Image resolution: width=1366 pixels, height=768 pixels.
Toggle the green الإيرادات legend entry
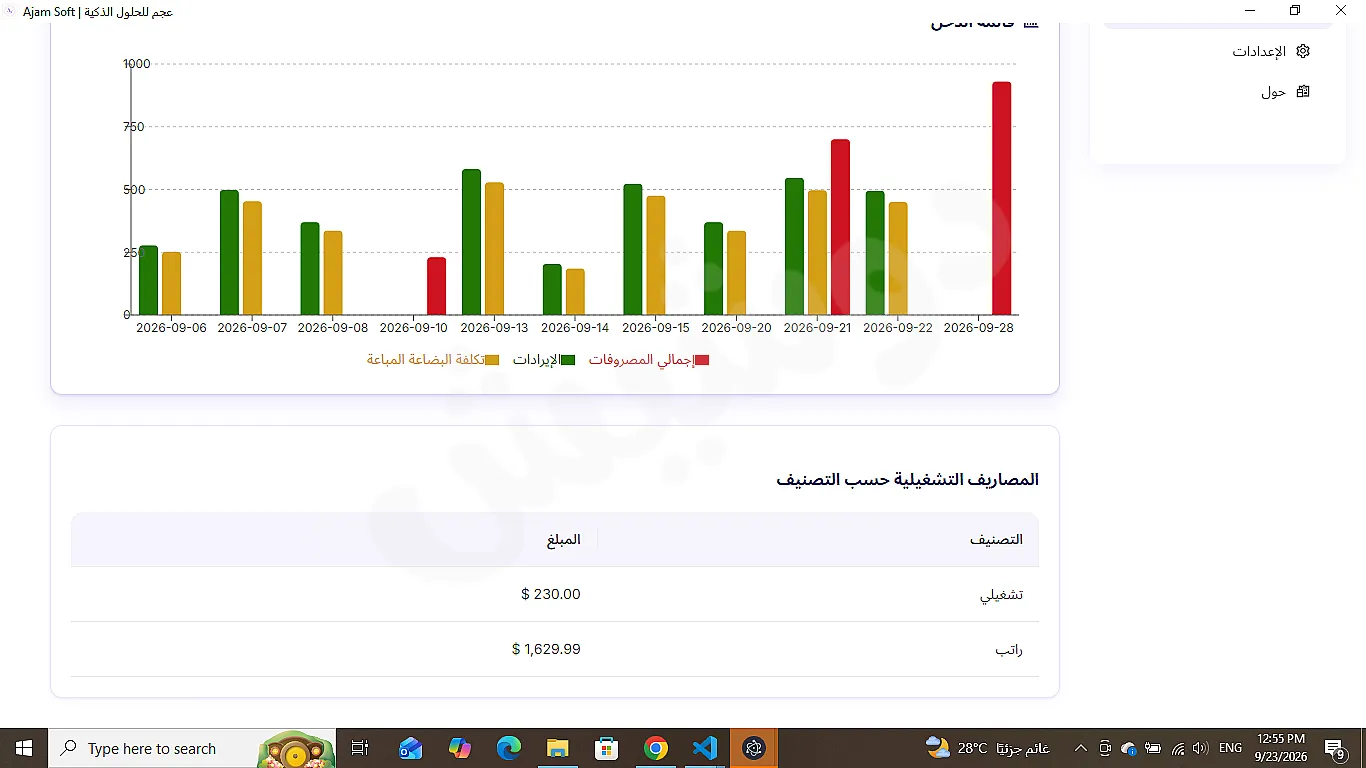tap(544, 360)
